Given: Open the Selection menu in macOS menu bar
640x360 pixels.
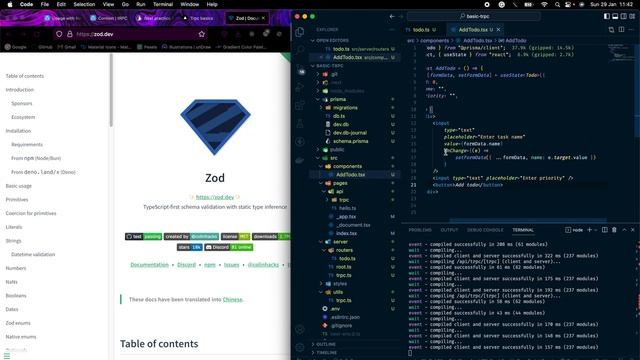Looking at the screenshot, I should [x=84, y=4].
